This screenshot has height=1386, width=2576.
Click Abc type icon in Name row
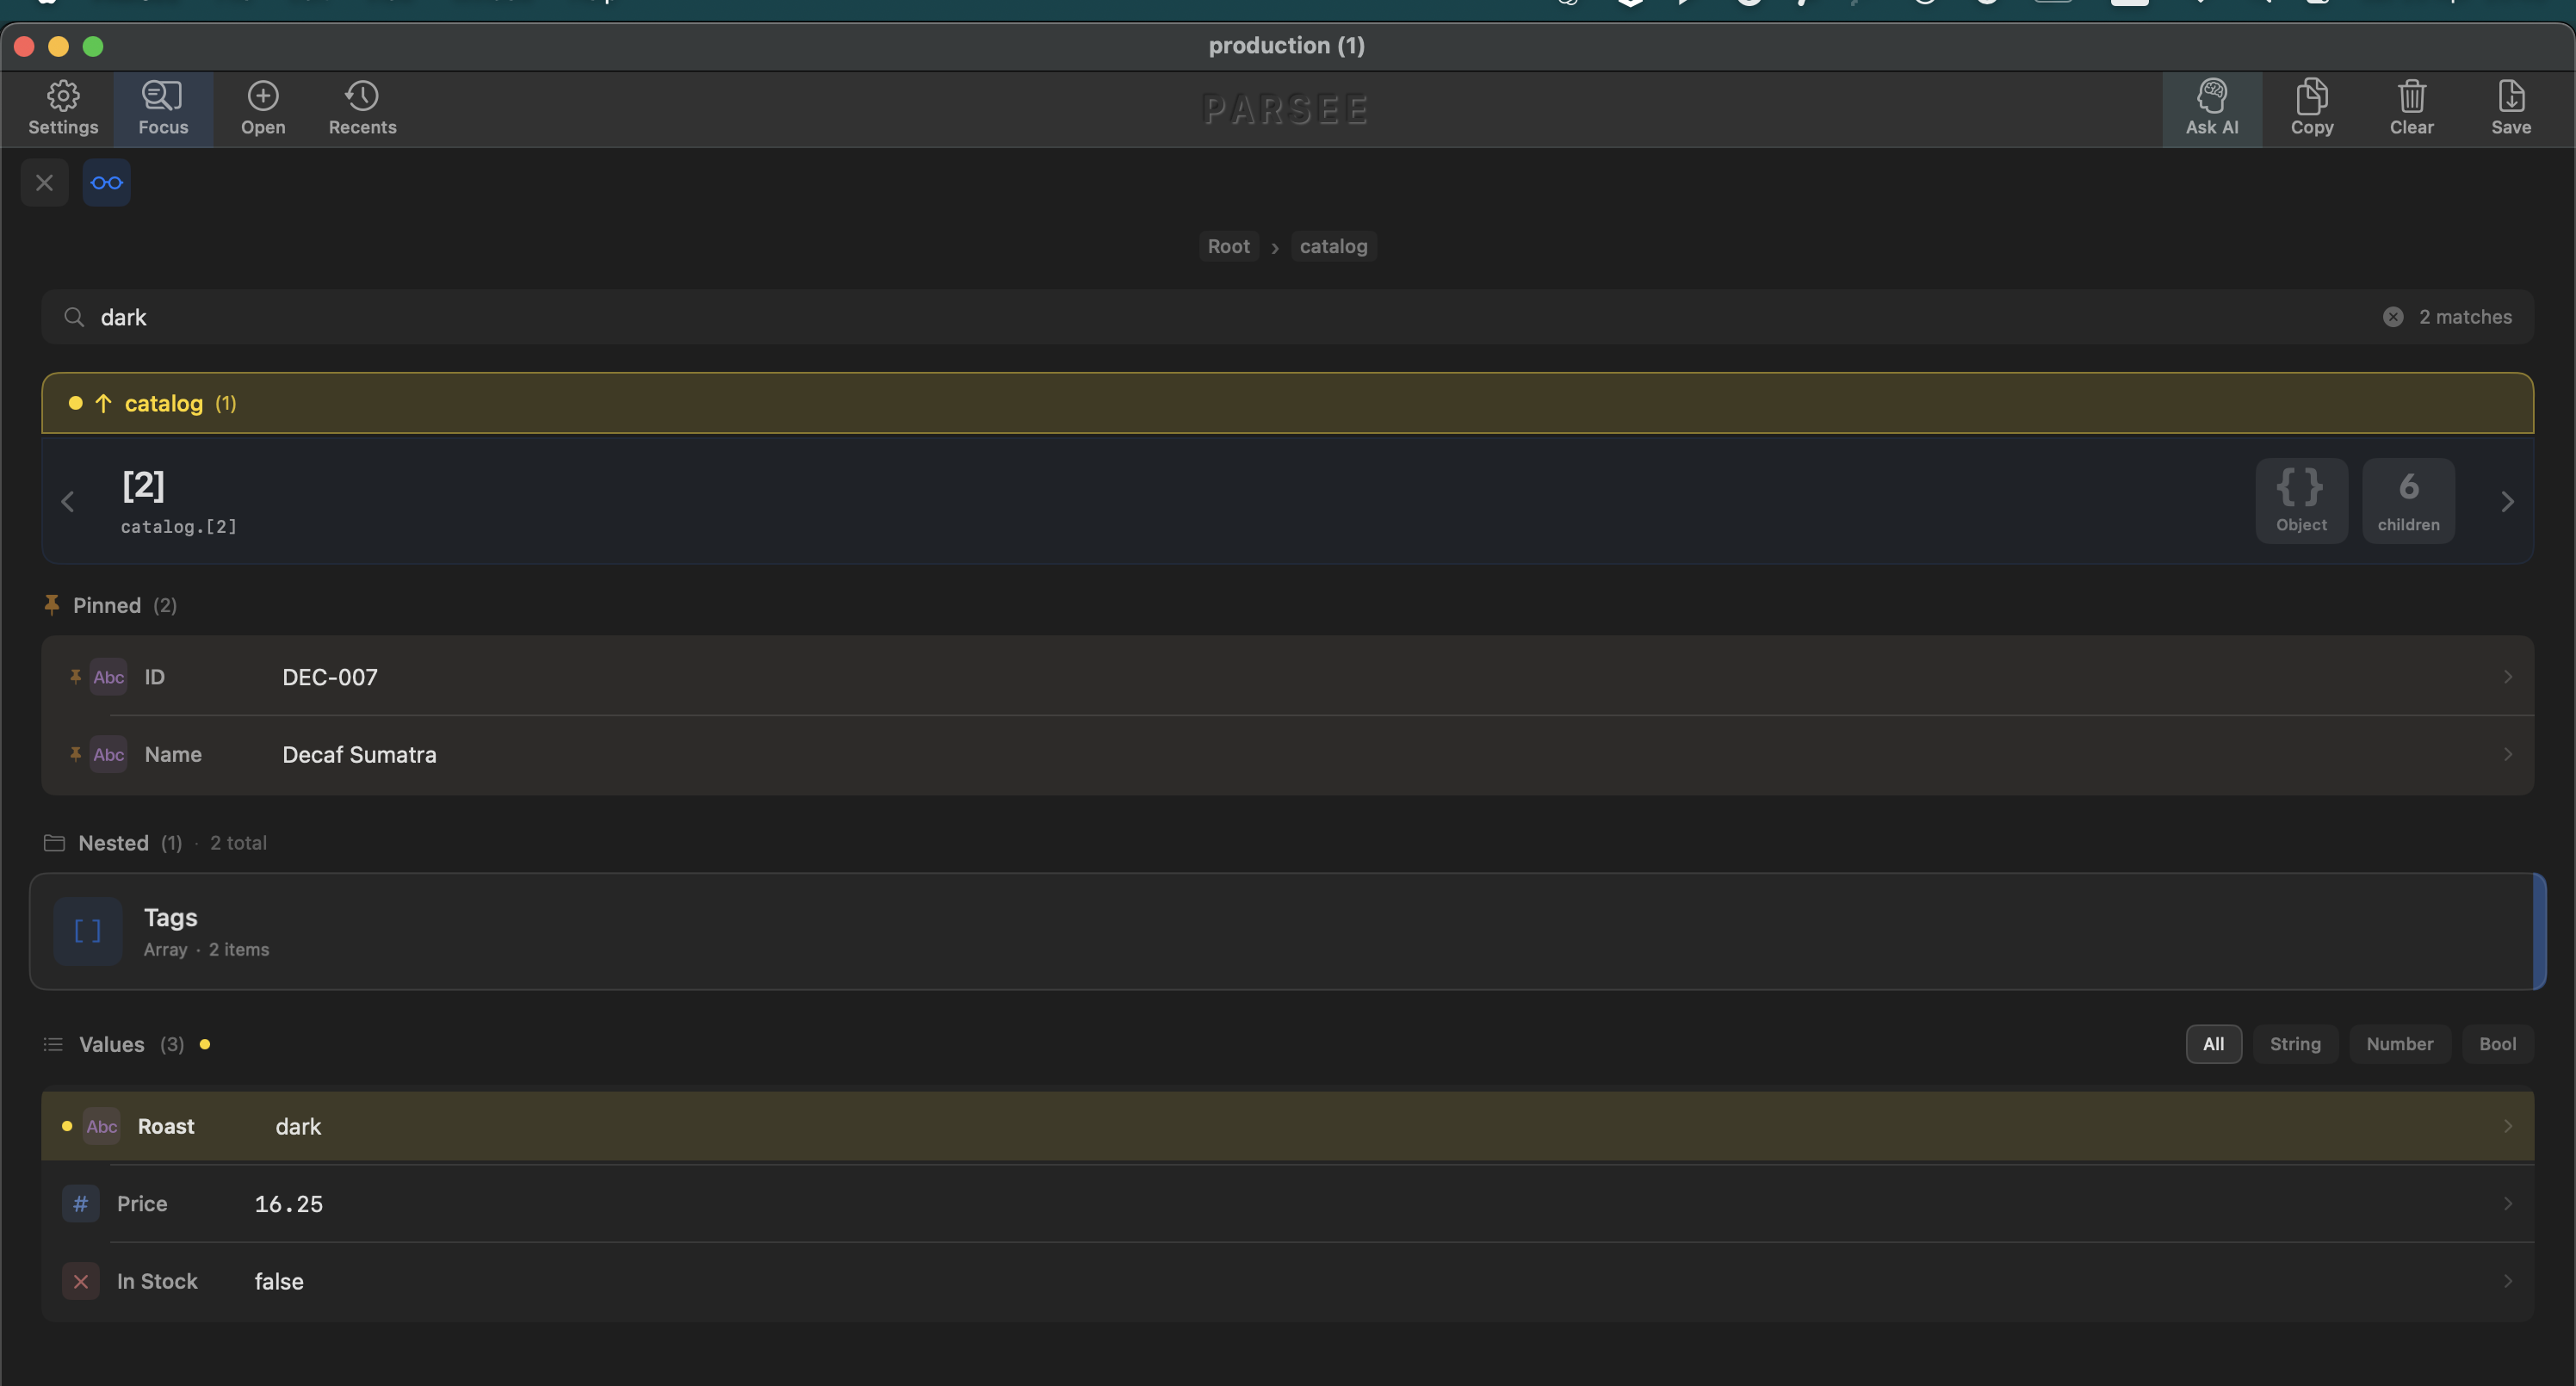[108, 754]
